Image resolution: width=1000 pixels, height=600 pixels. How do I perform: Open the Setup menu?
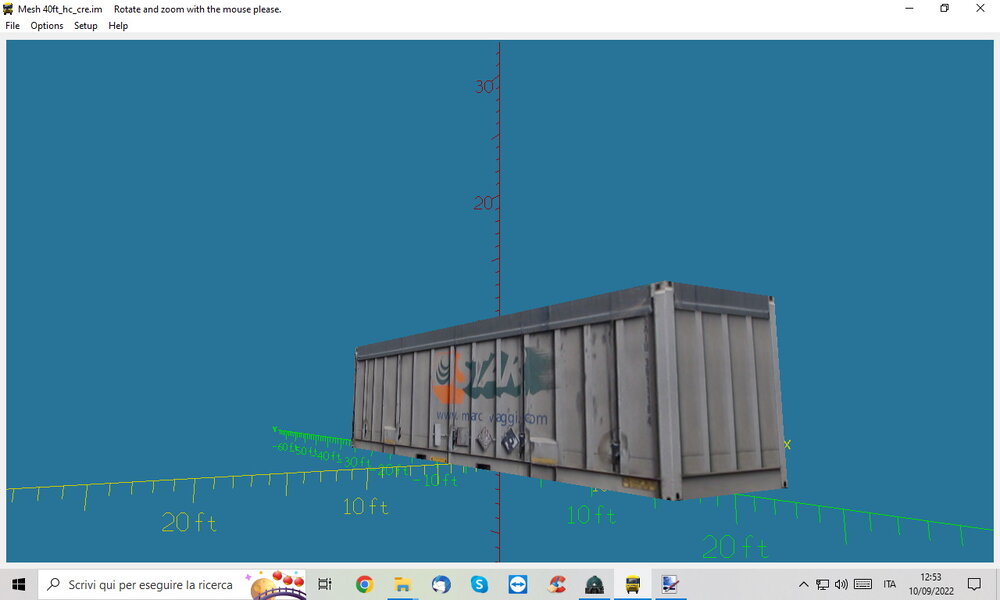click(x=85, y=26)
